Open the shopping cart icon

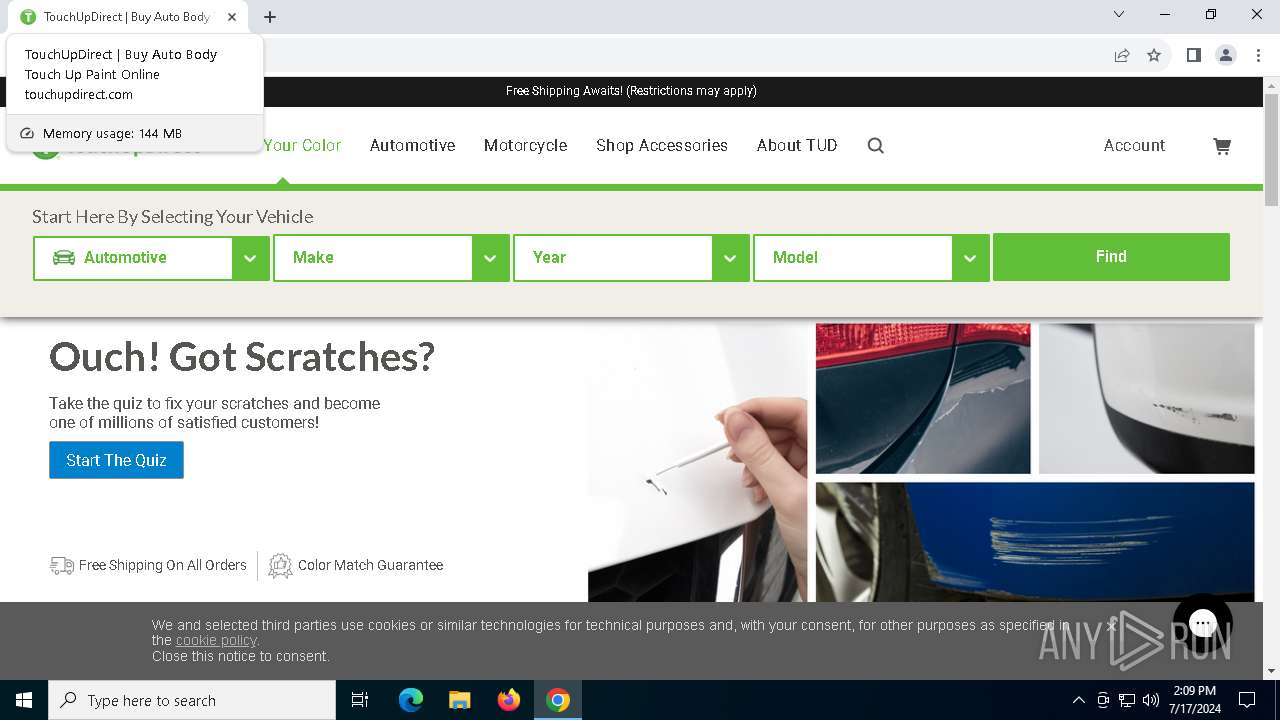[x=1222, y=146]
